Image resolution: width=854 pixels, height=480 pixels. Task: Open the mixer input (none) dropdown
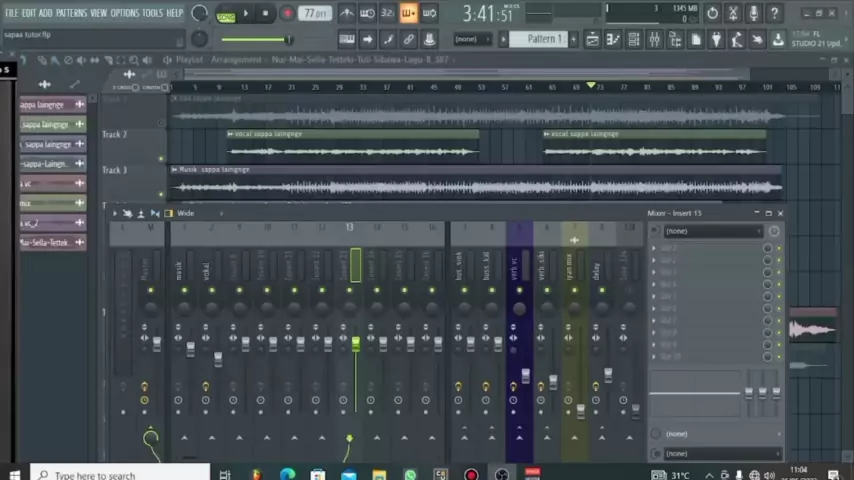click(x=714, y=231)
